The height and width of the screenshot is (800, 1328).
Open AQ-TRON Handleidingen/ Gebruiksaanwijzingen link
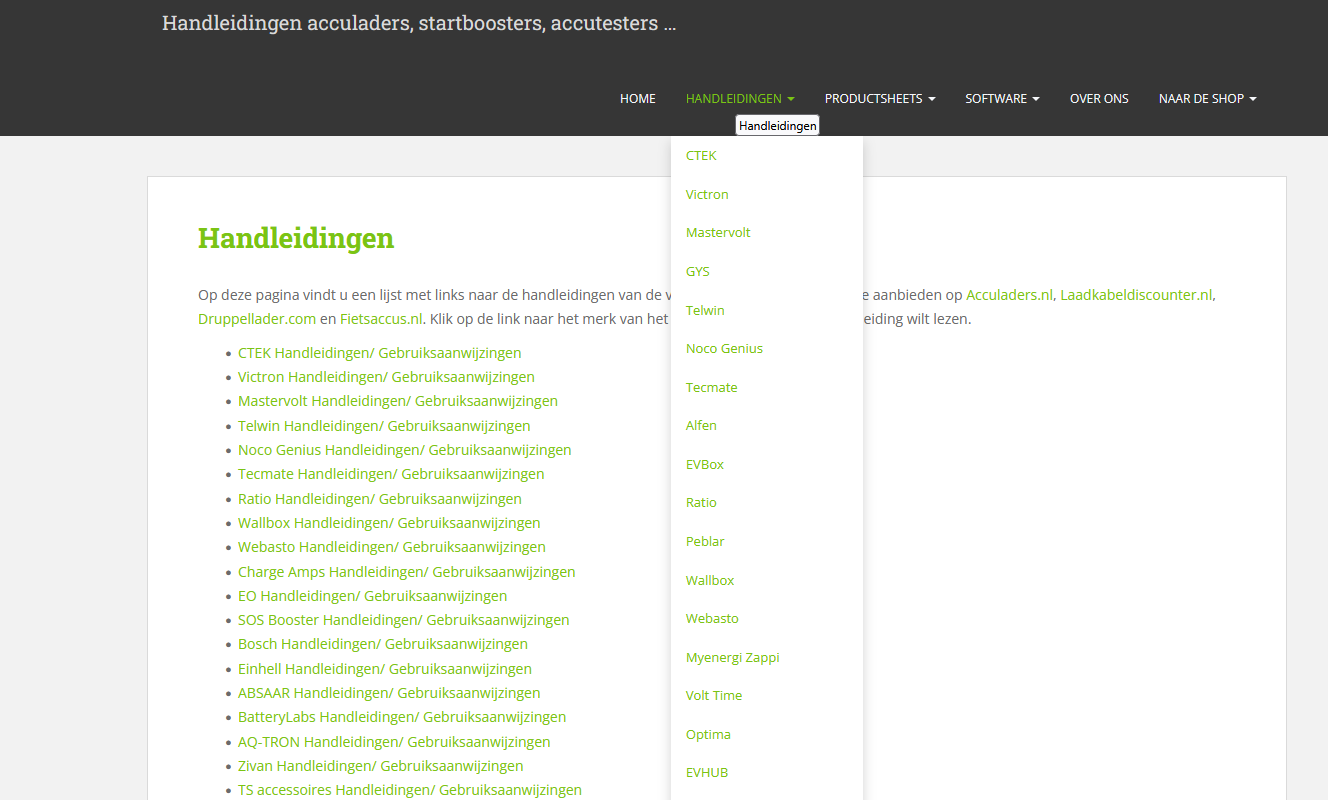tap(394, 742)
